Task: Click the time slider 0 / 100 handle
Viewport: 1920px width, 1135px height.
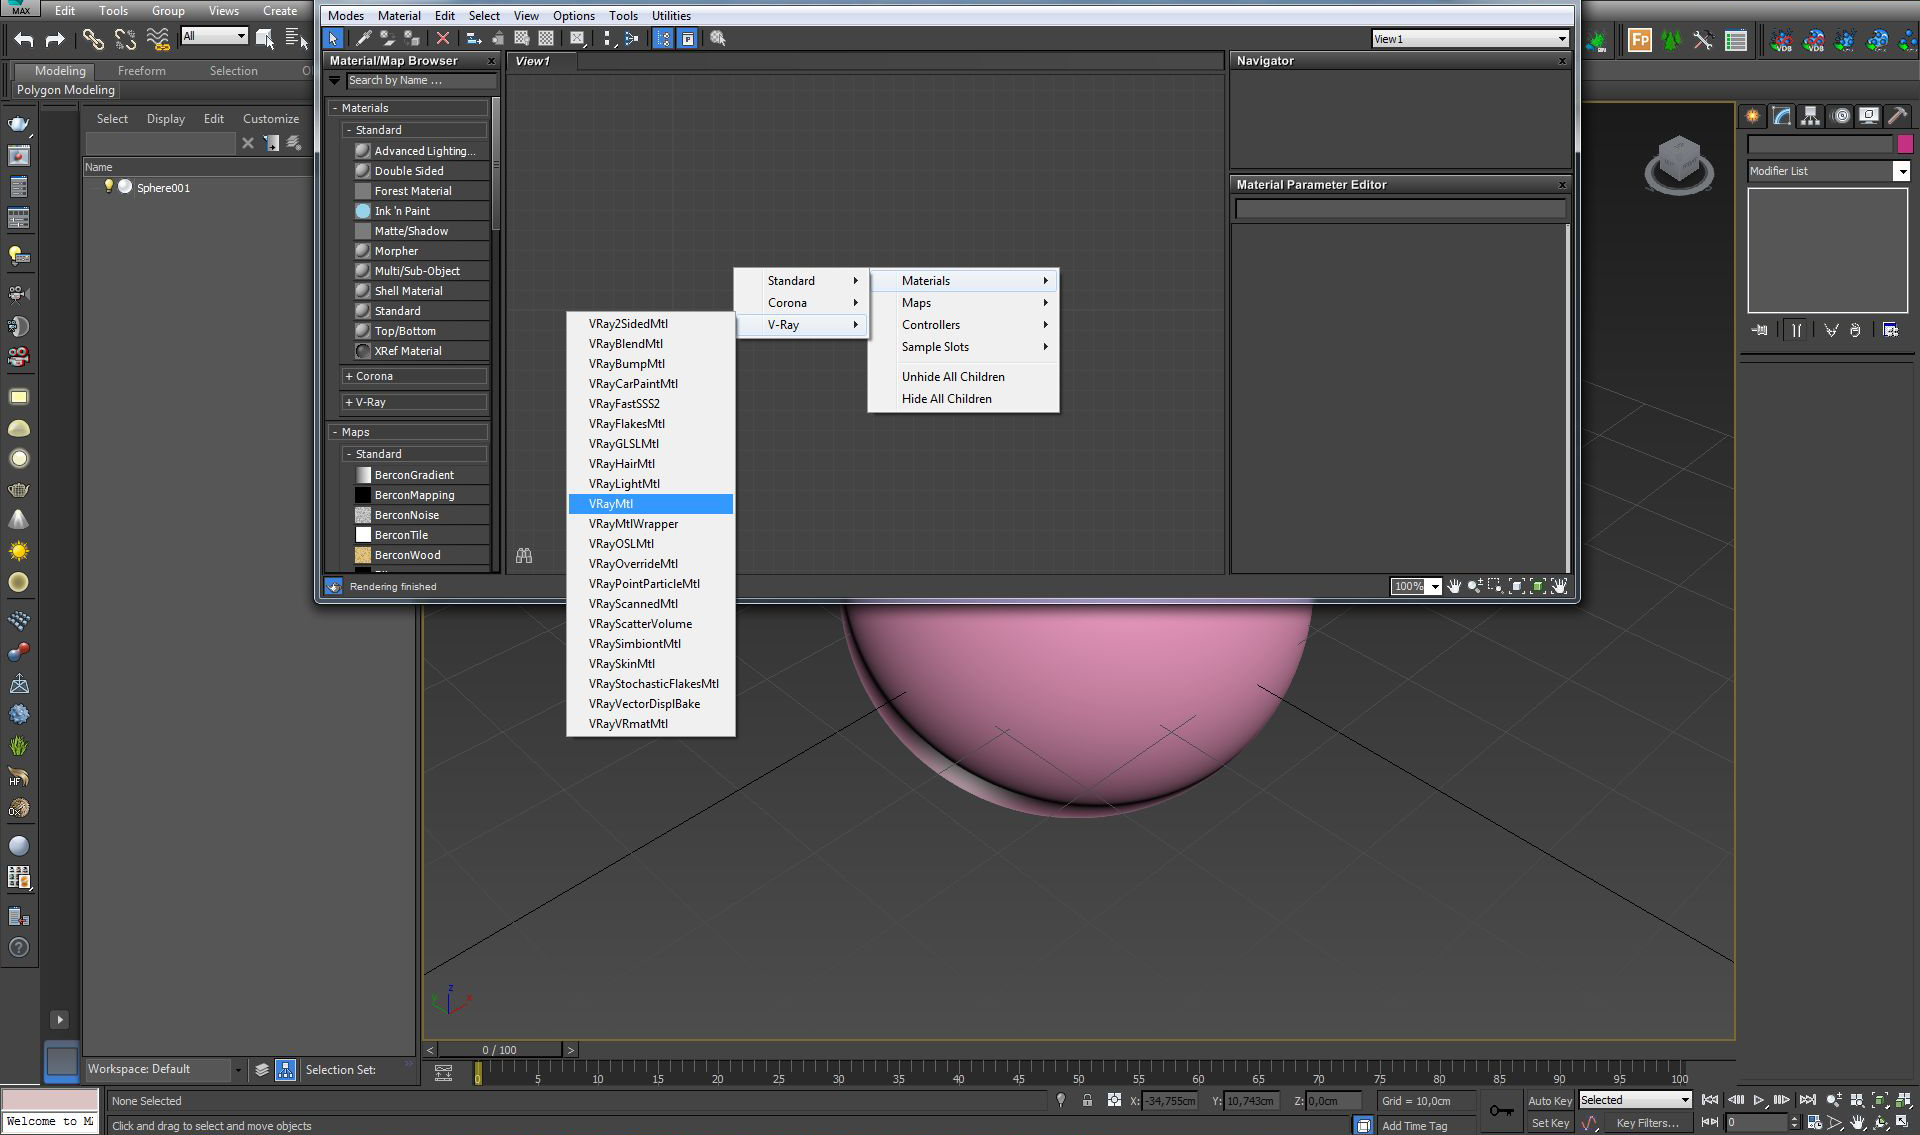Action: 499,1050
